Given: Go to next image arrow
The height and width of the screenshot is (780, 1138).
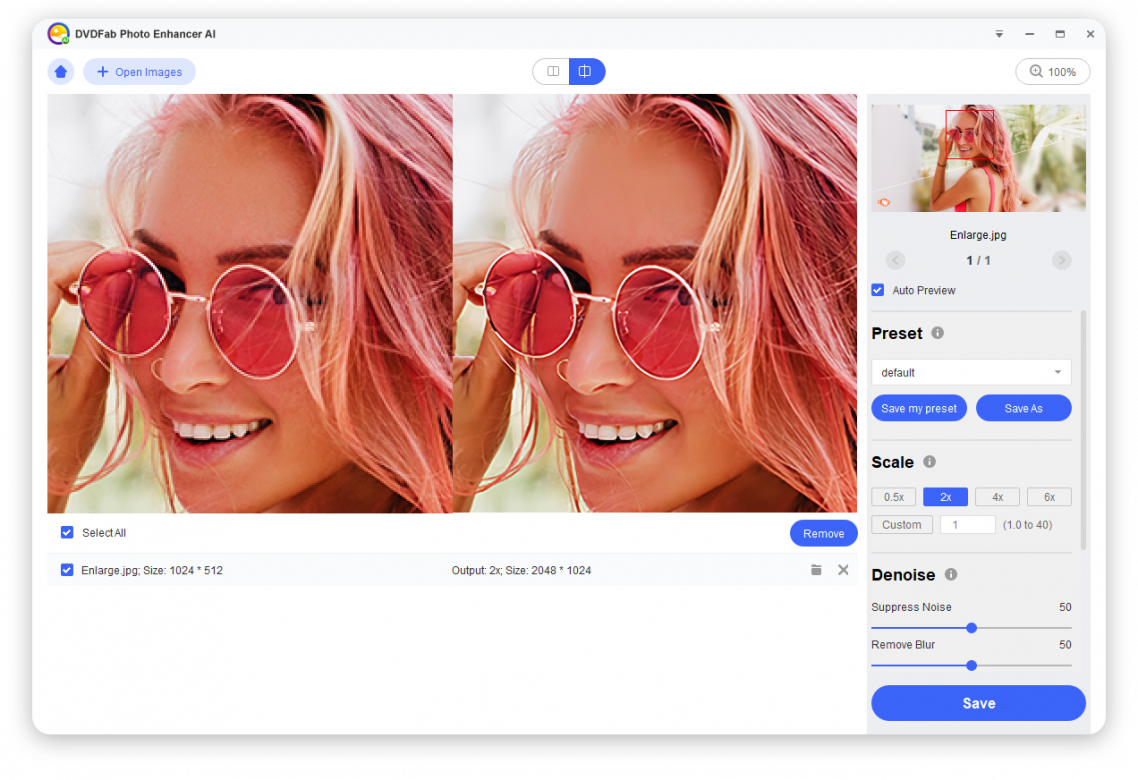Looking at the screenshot, I should point(1061,260).
